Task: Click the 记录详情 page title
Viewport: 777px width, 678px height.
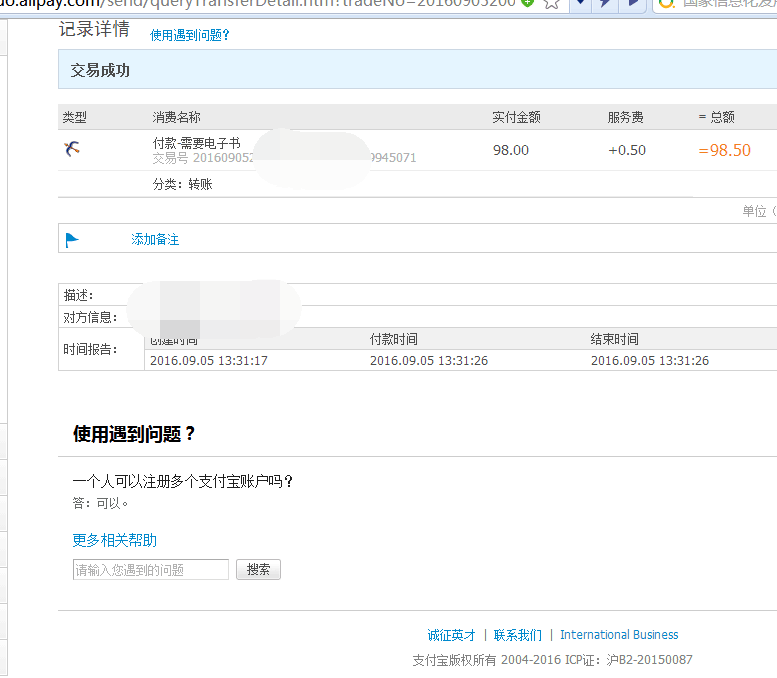Action: [x=94, y=29]
